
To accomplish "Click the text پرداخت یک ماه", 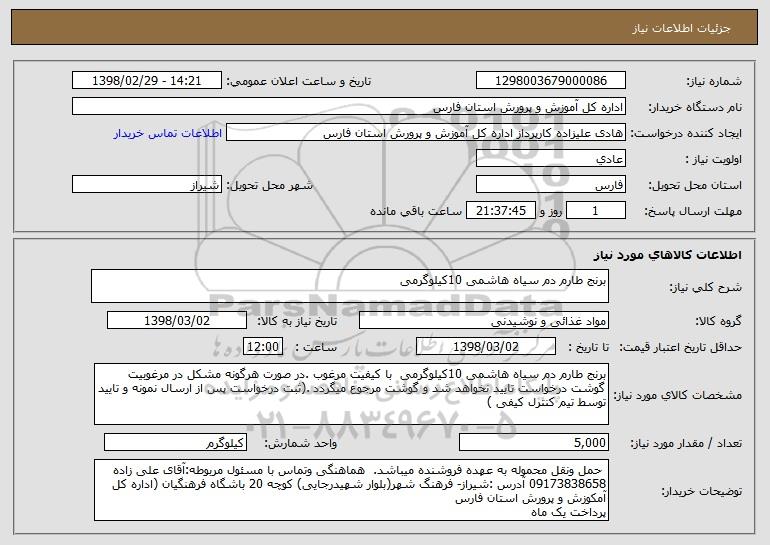I will coord(569,512).
